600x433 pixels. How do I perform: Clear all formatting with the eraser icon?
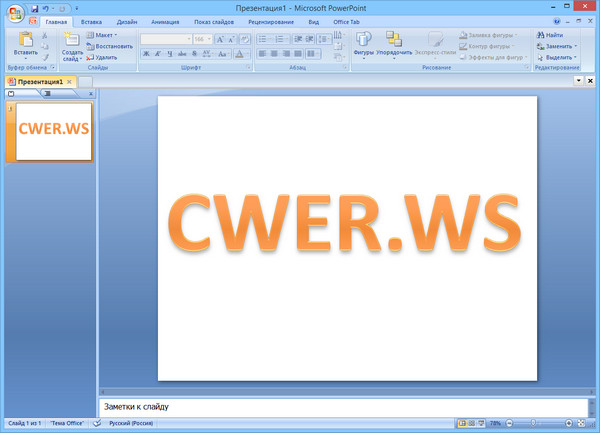click(x=245, y=39)
